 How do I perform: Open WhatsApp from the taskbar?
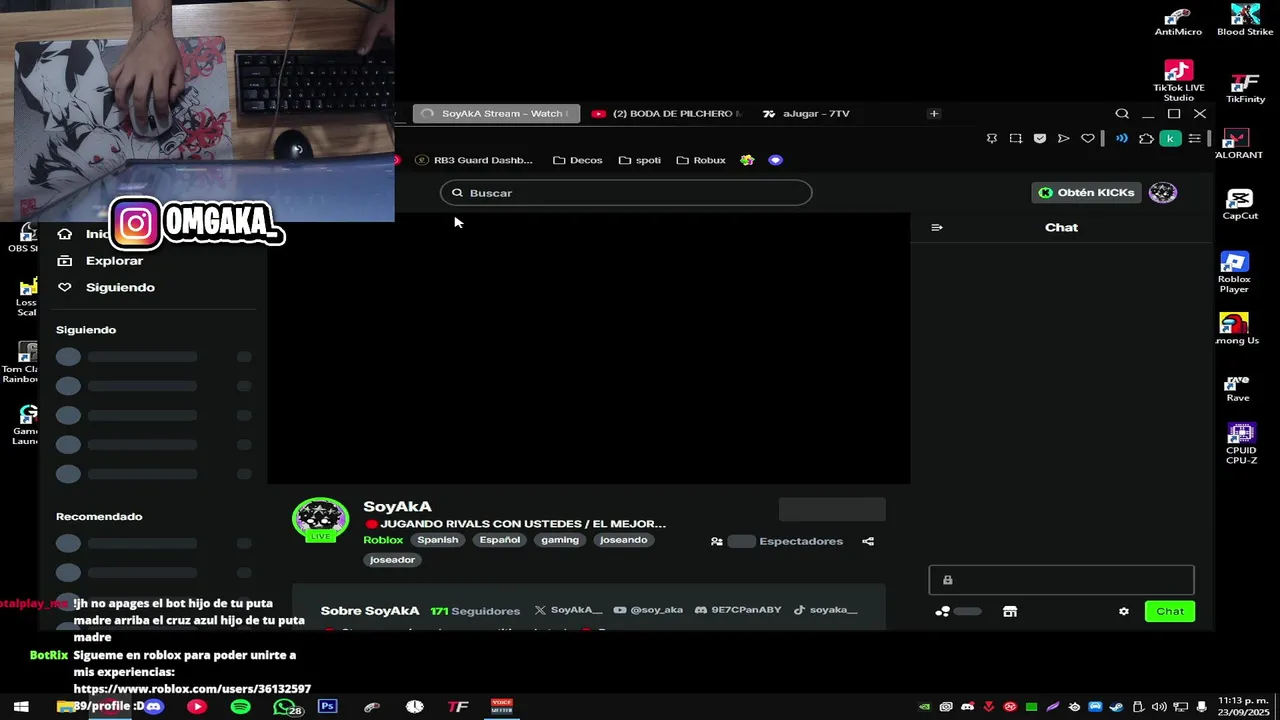tap(285, 707)
